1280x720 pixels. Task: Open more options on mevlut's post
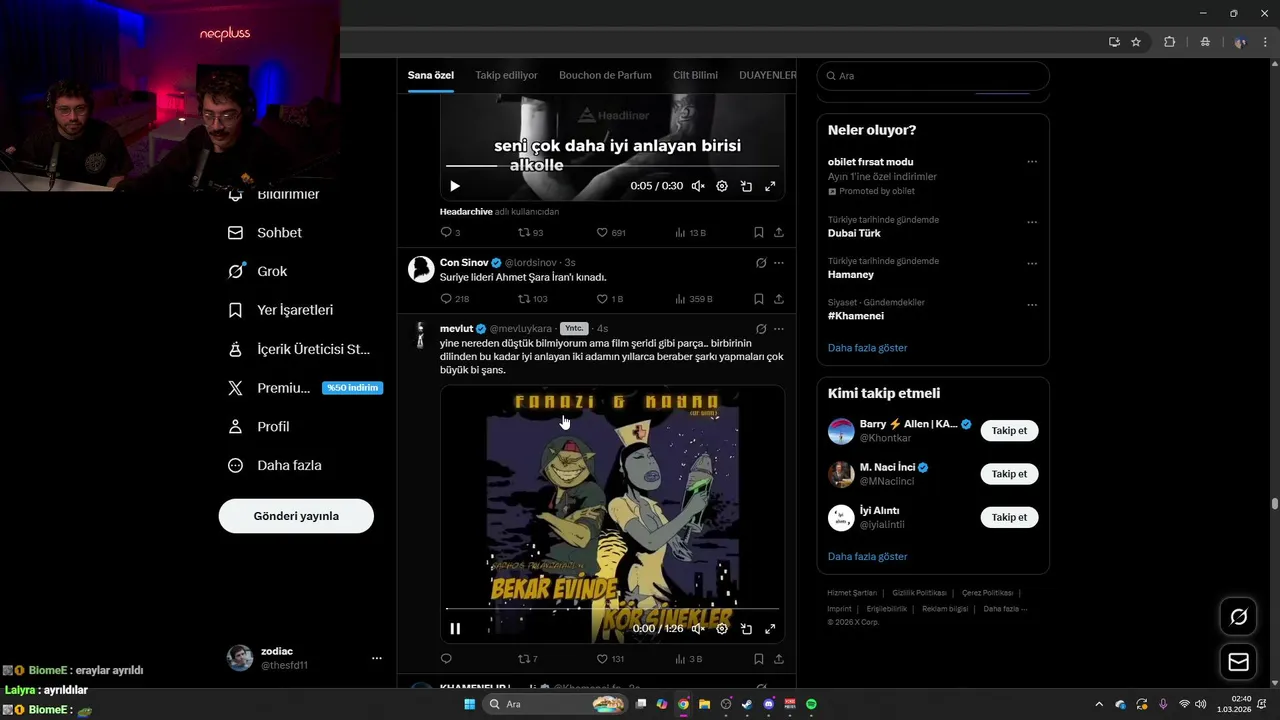[x=779, y=328]
